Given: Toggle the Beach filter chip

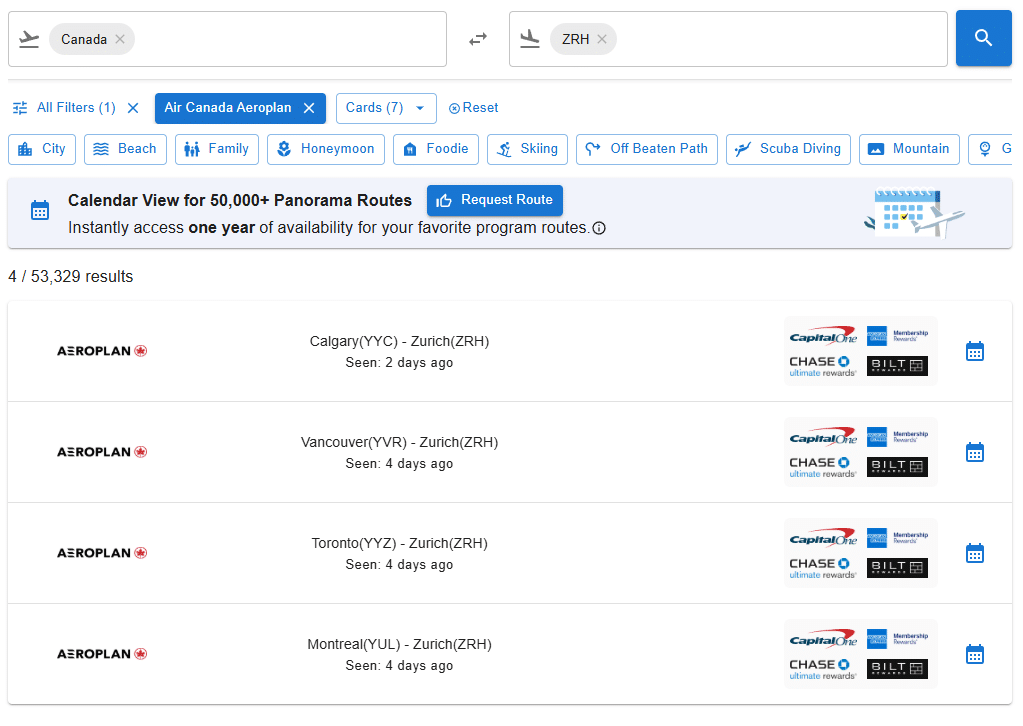Looking at the screenshot, I should point(125,149).
